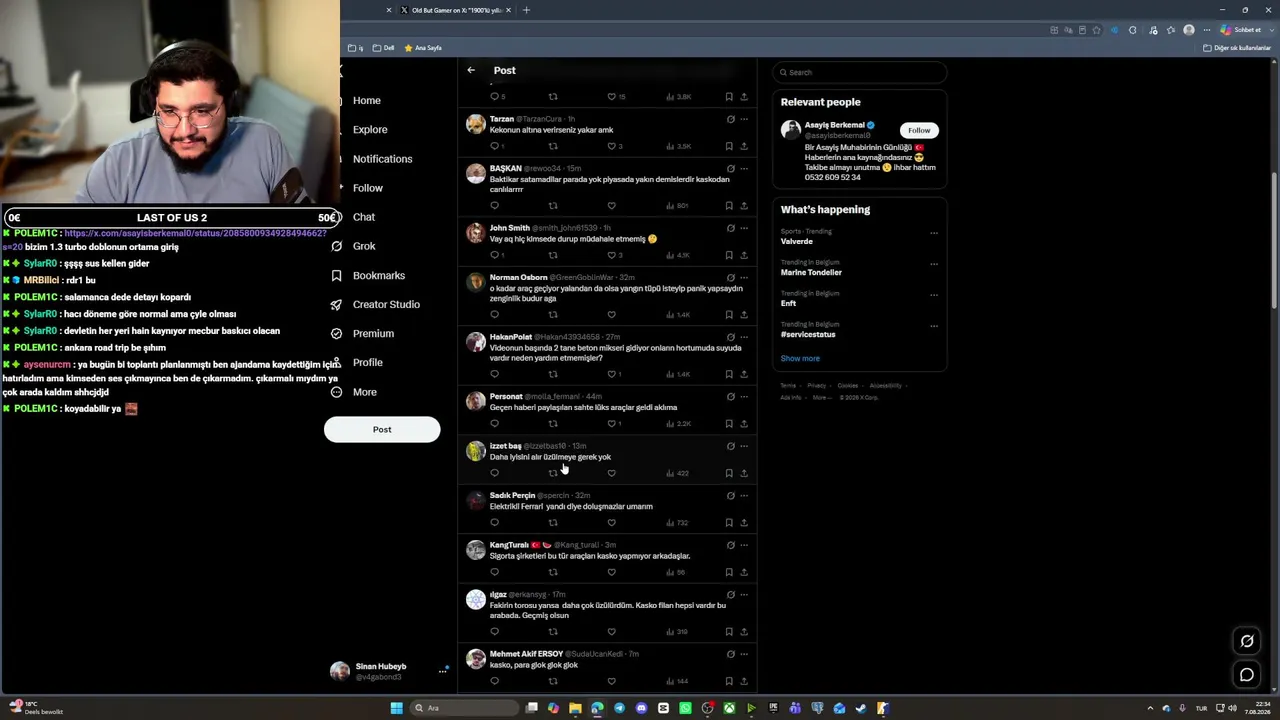Open Grok in the sidebar
This screenshot has height=720, width=1280.
(355, 246)
